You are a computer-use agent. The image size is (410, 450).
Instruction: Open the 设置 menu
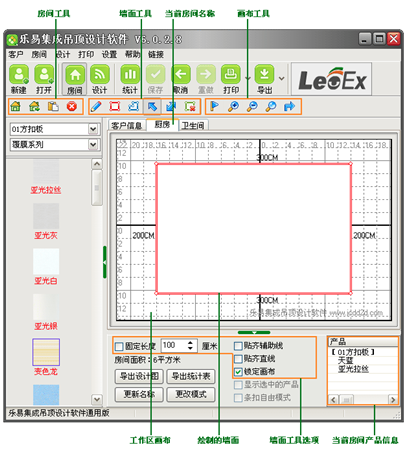pyautogui.click(x=109, y=54)
